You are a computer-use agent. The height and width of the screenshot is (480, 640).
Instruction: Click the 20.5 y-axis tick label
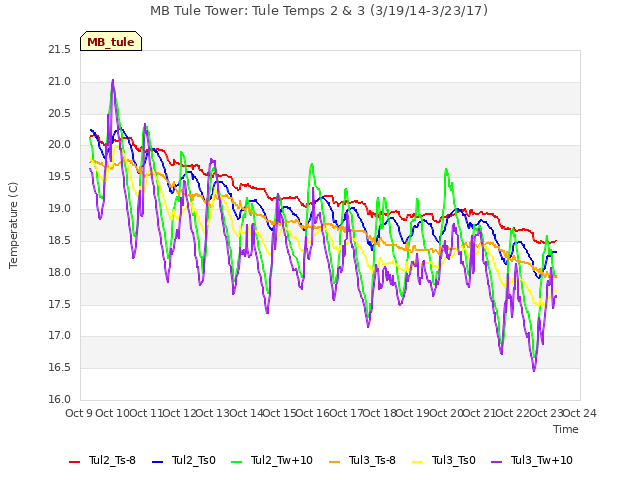(x=60, y=113)
